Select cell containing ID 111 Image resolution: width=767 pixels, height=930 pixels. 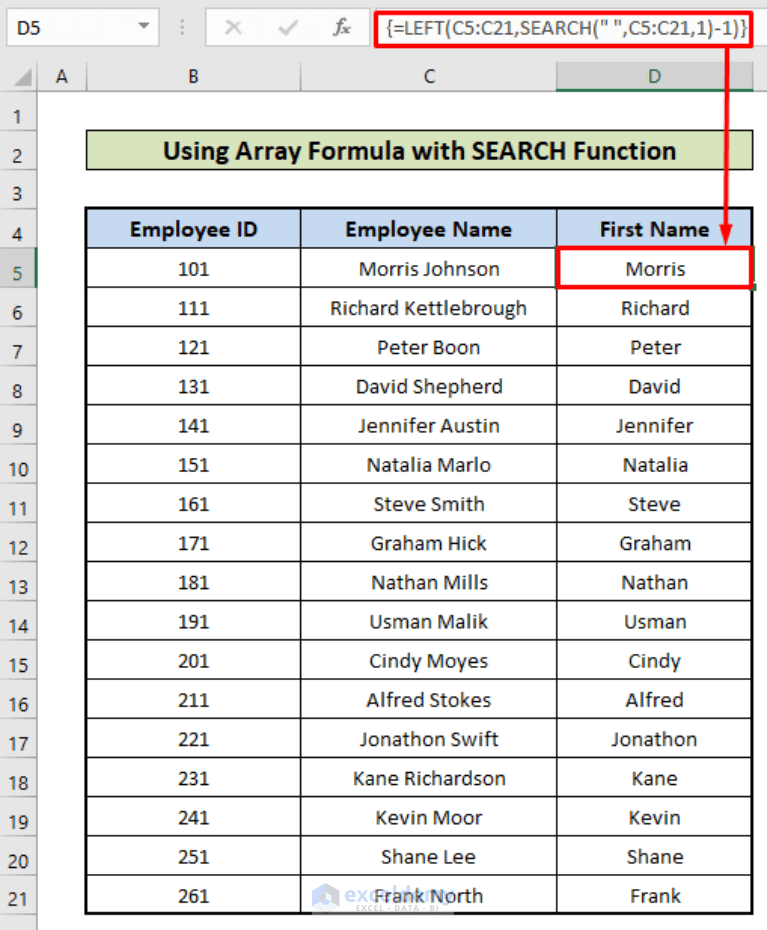[193, 308]
